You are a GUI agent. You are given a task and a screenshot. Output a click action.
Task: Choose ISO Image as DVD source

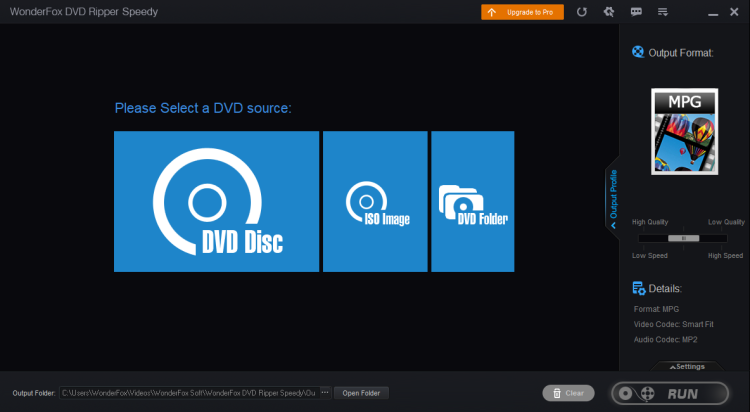pos(375,201)
